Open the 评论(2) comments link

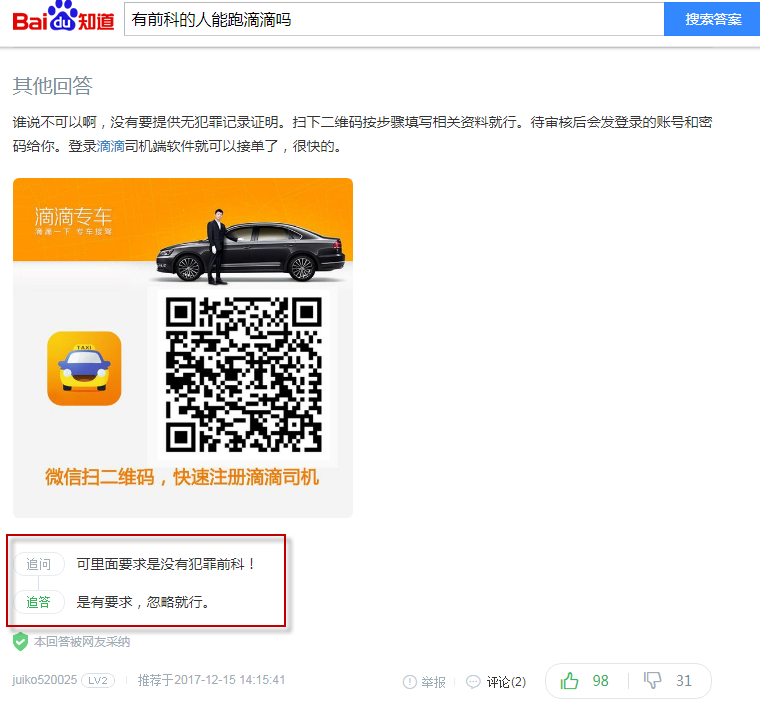506,682
